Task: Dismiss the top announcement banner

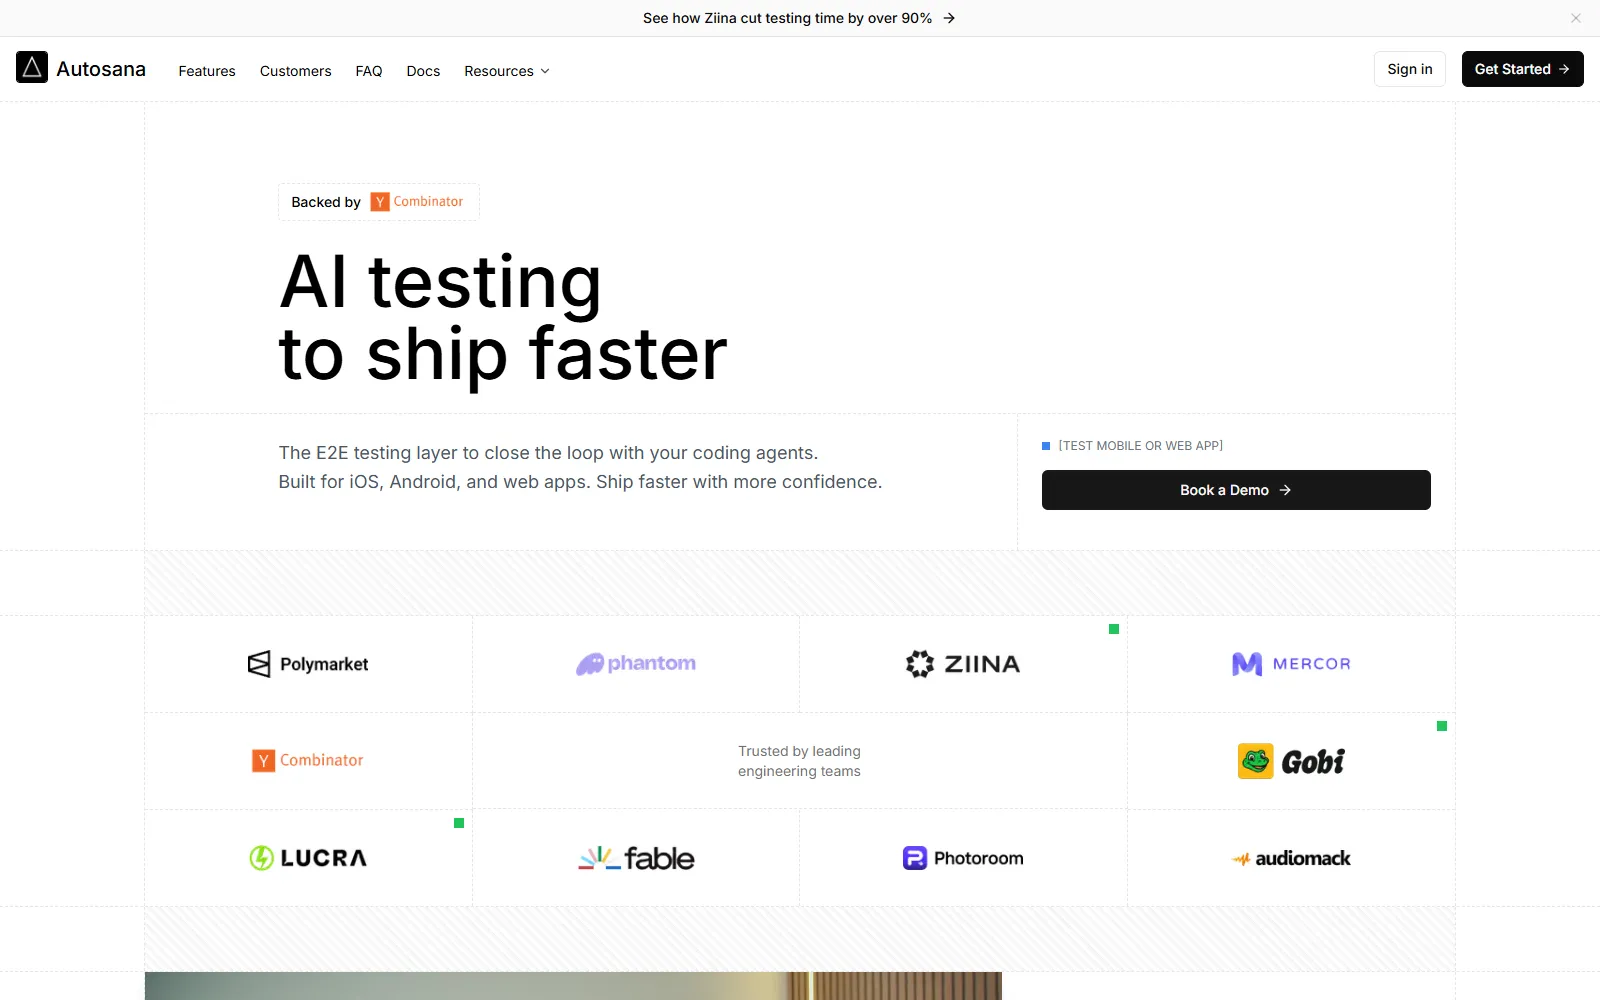Action: tap(1576, 18)
